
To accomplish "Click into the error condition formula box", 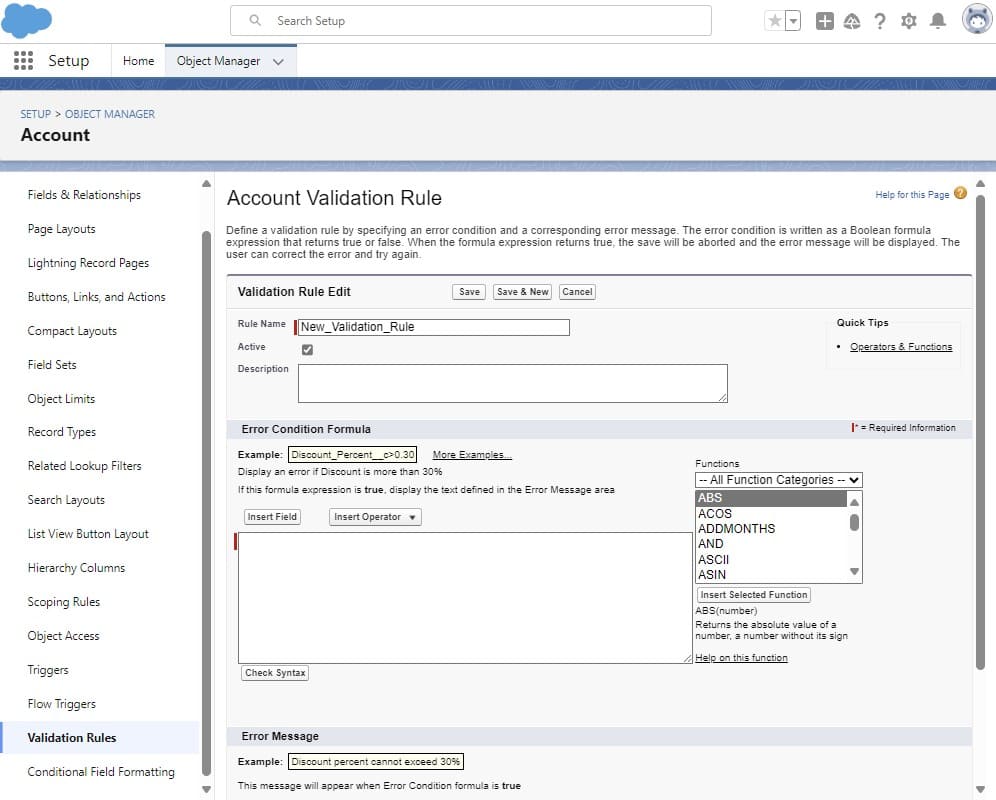I will click(465, 598).
